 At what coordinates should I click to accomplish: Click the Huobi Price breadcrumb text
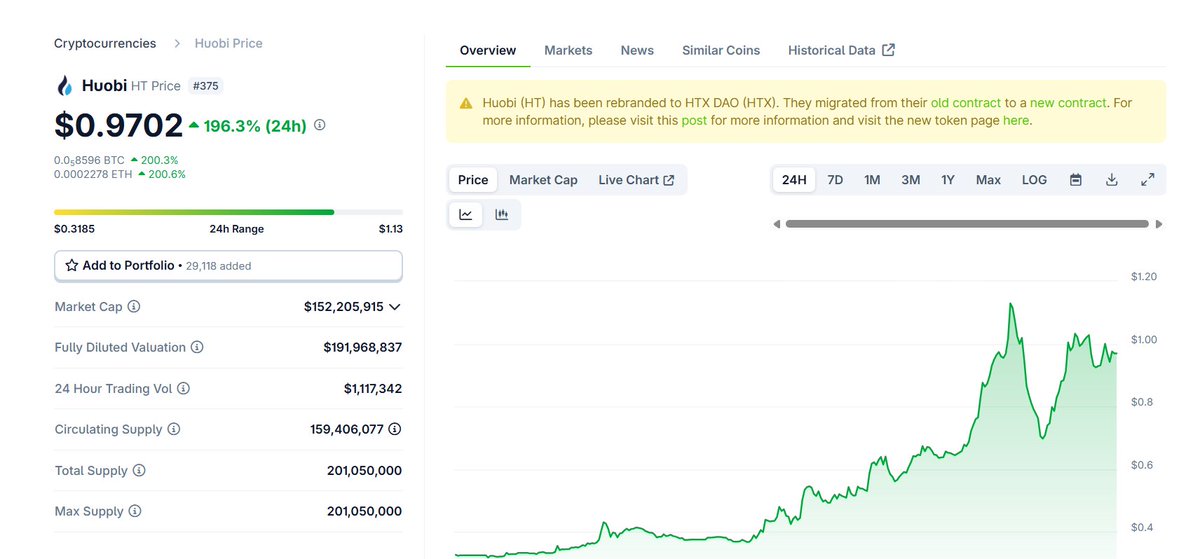click(x=228, y=43)
